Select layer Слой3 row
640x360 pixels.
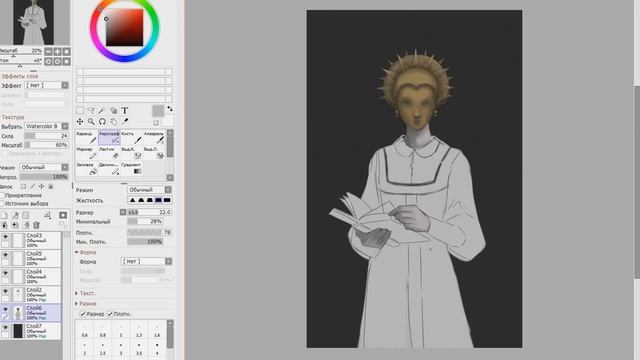click(31, 240)
